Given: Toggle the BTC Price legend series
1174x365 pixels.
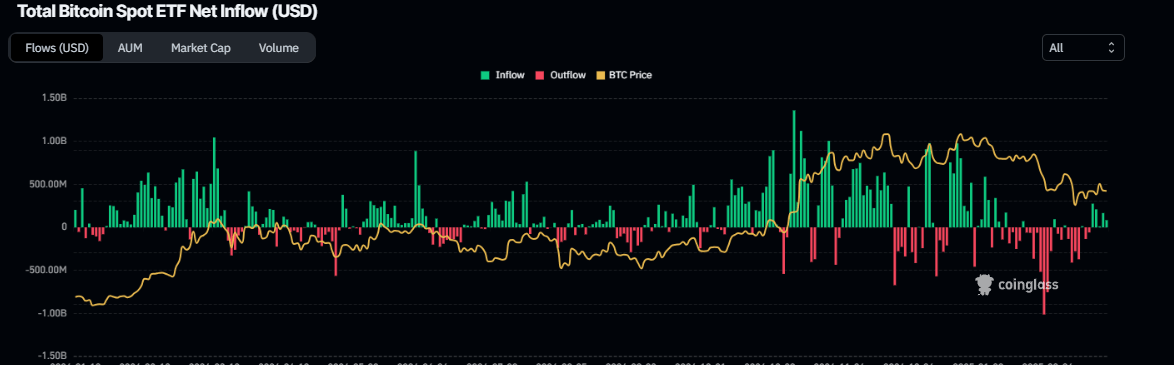Looking at the screenshot, I should (624, 75).
